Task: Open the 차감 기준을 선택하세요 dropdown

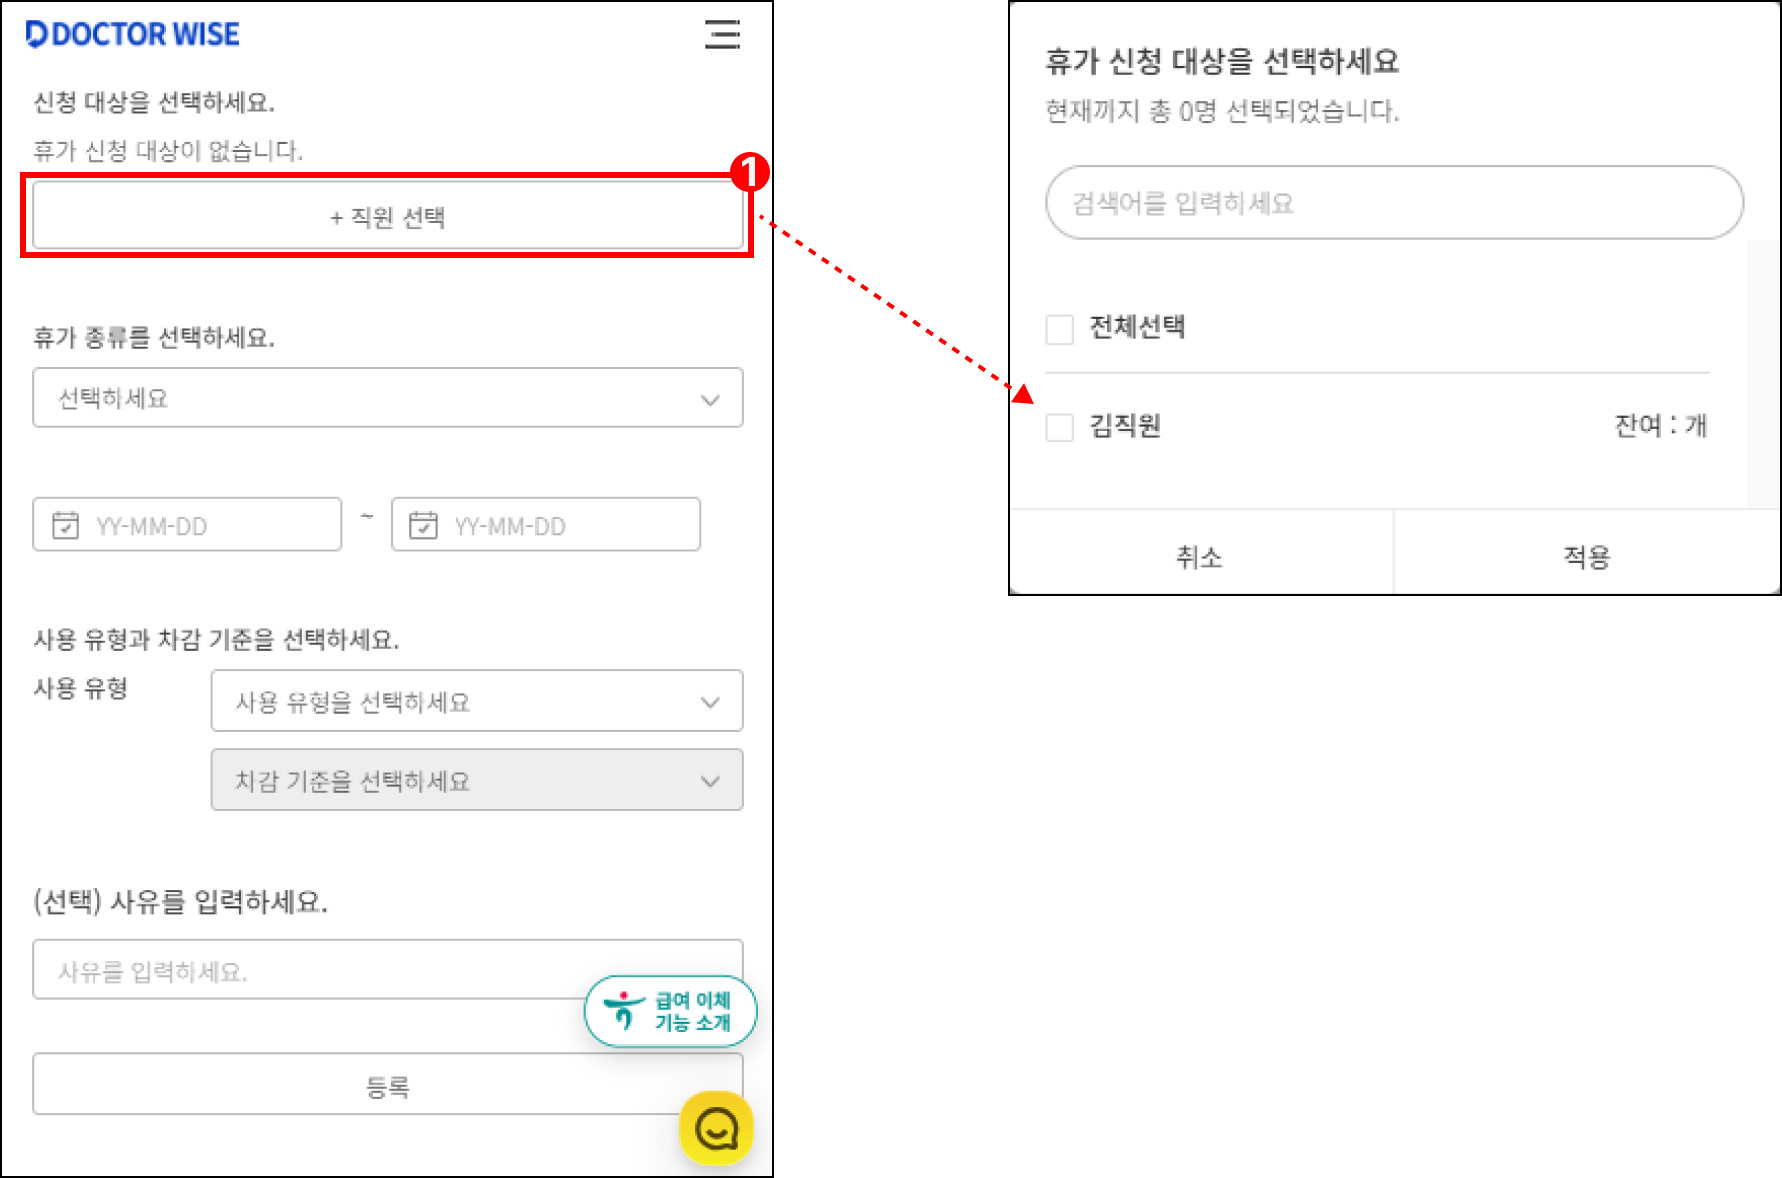Action: click(477, 780)
